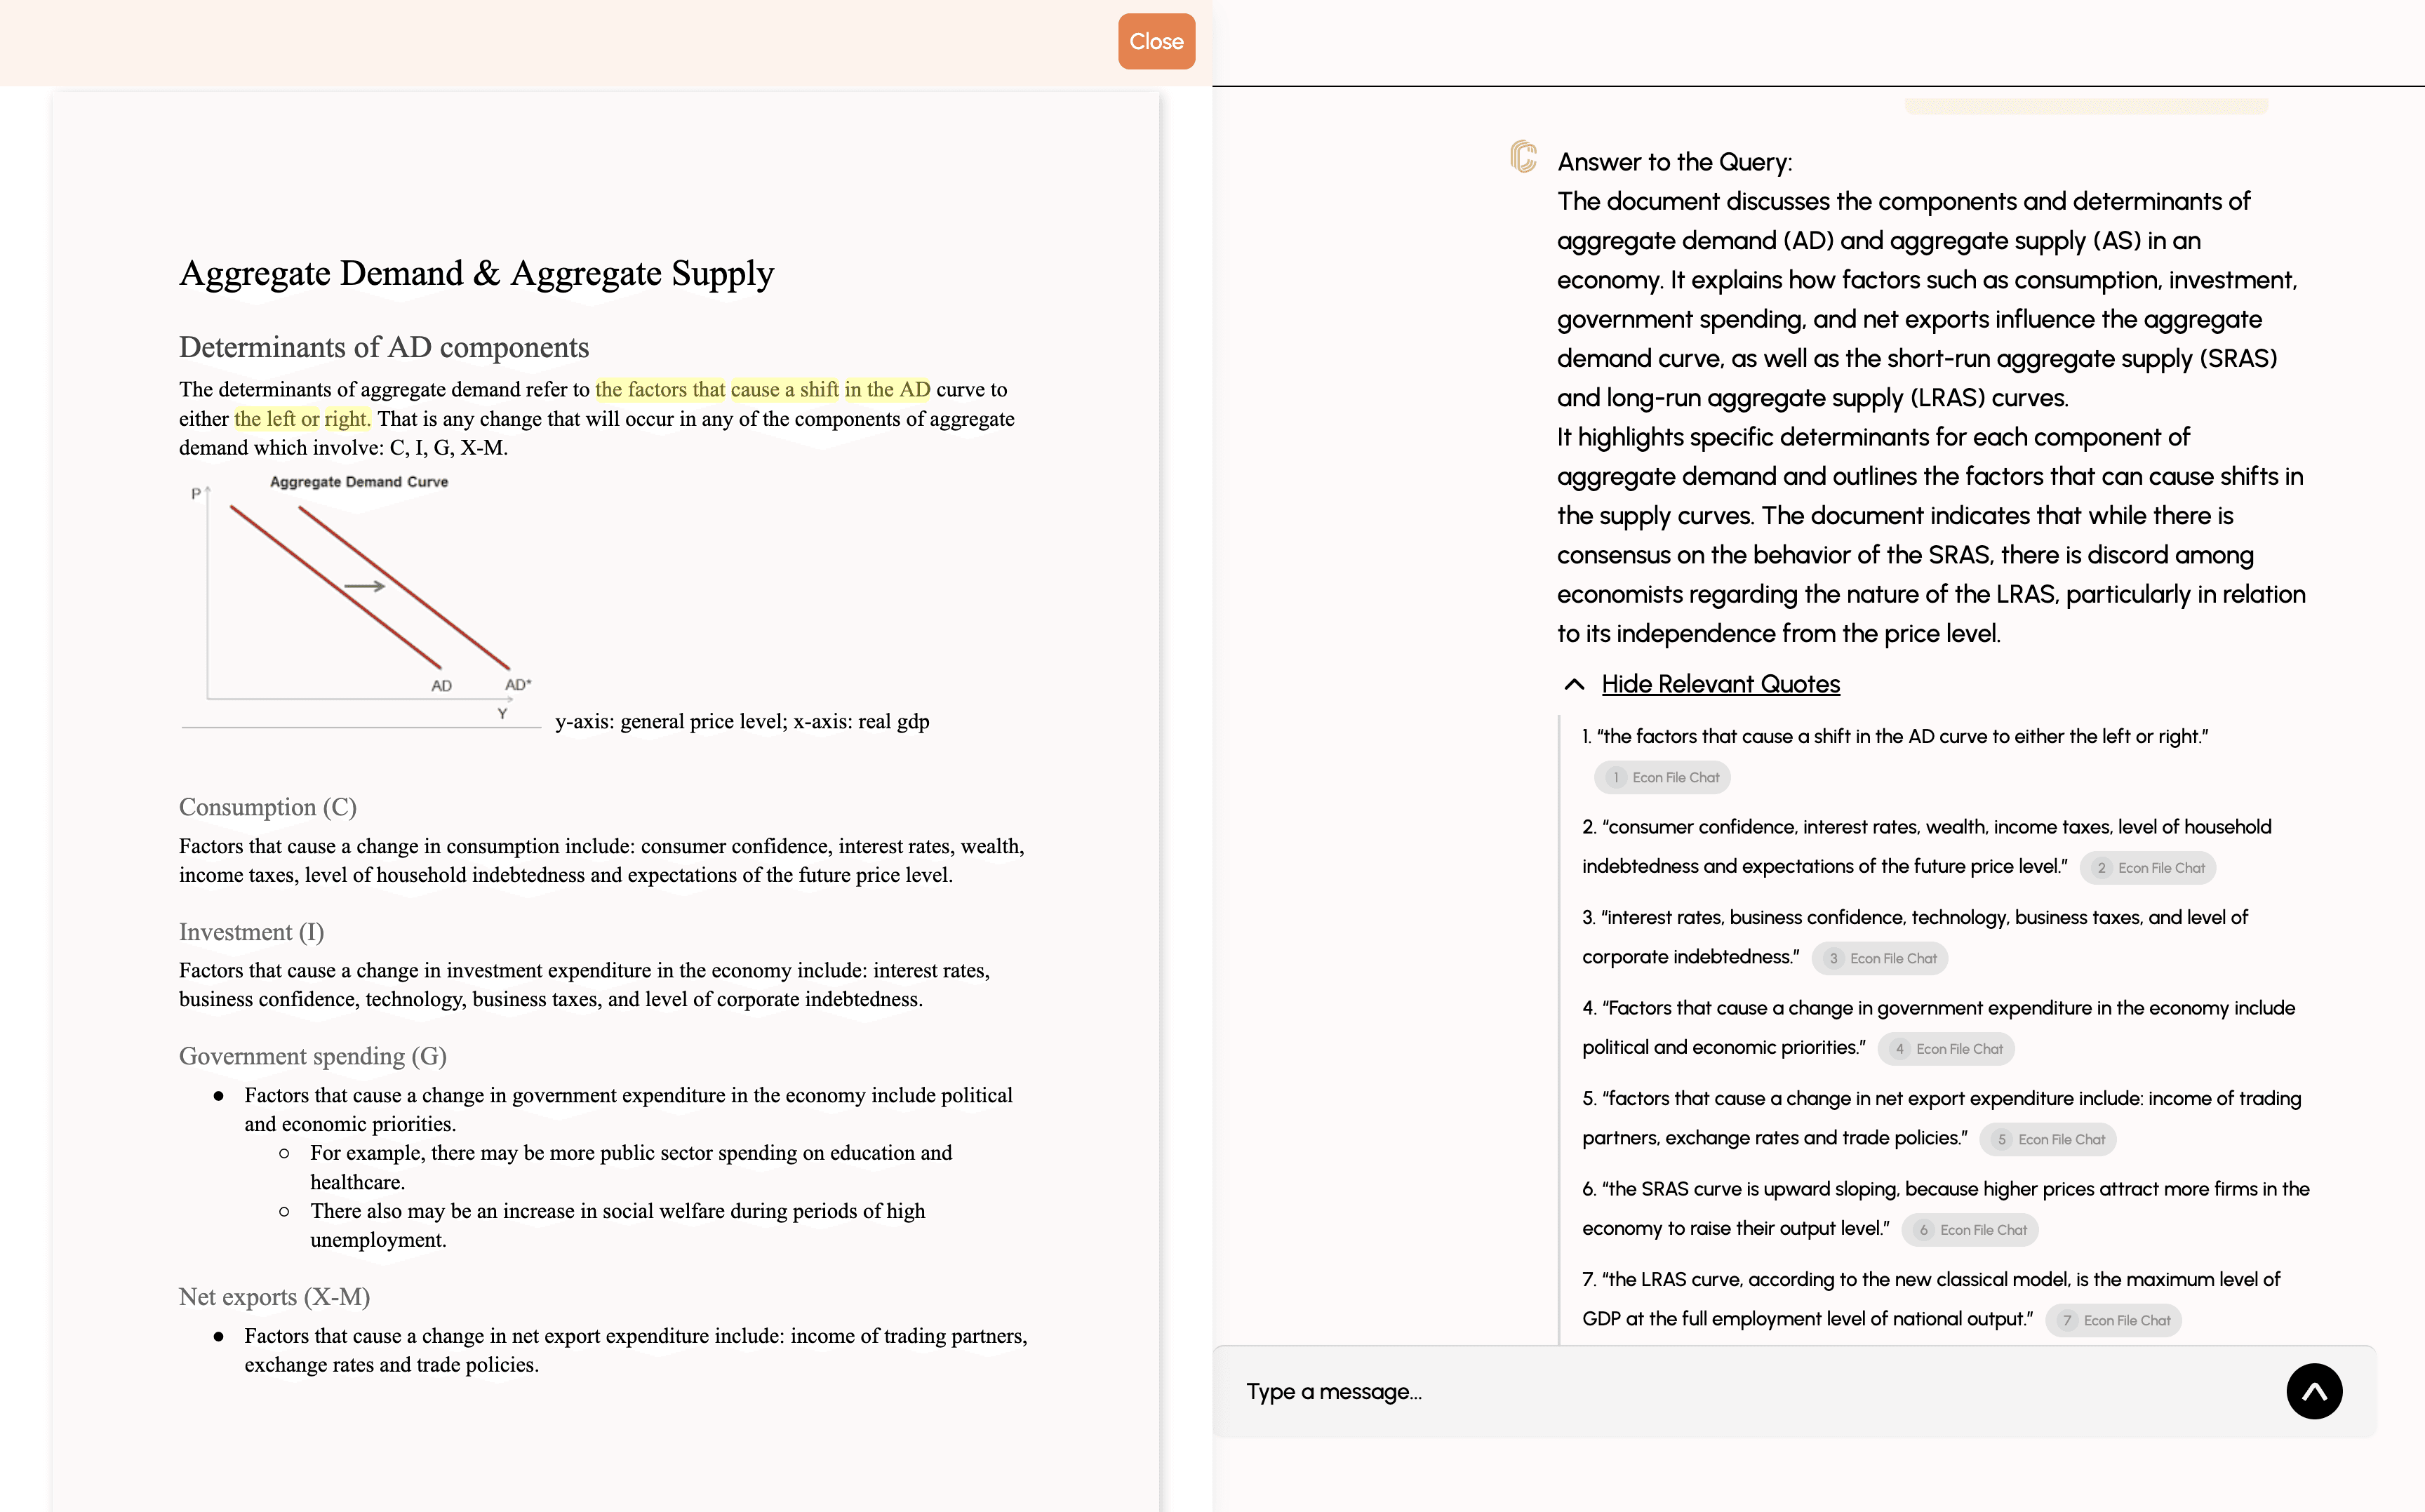Open citation 6 Econ File Chat
Image resolution: width=2425 pixels, height=1512 pixels.
coord(1970,1230)
